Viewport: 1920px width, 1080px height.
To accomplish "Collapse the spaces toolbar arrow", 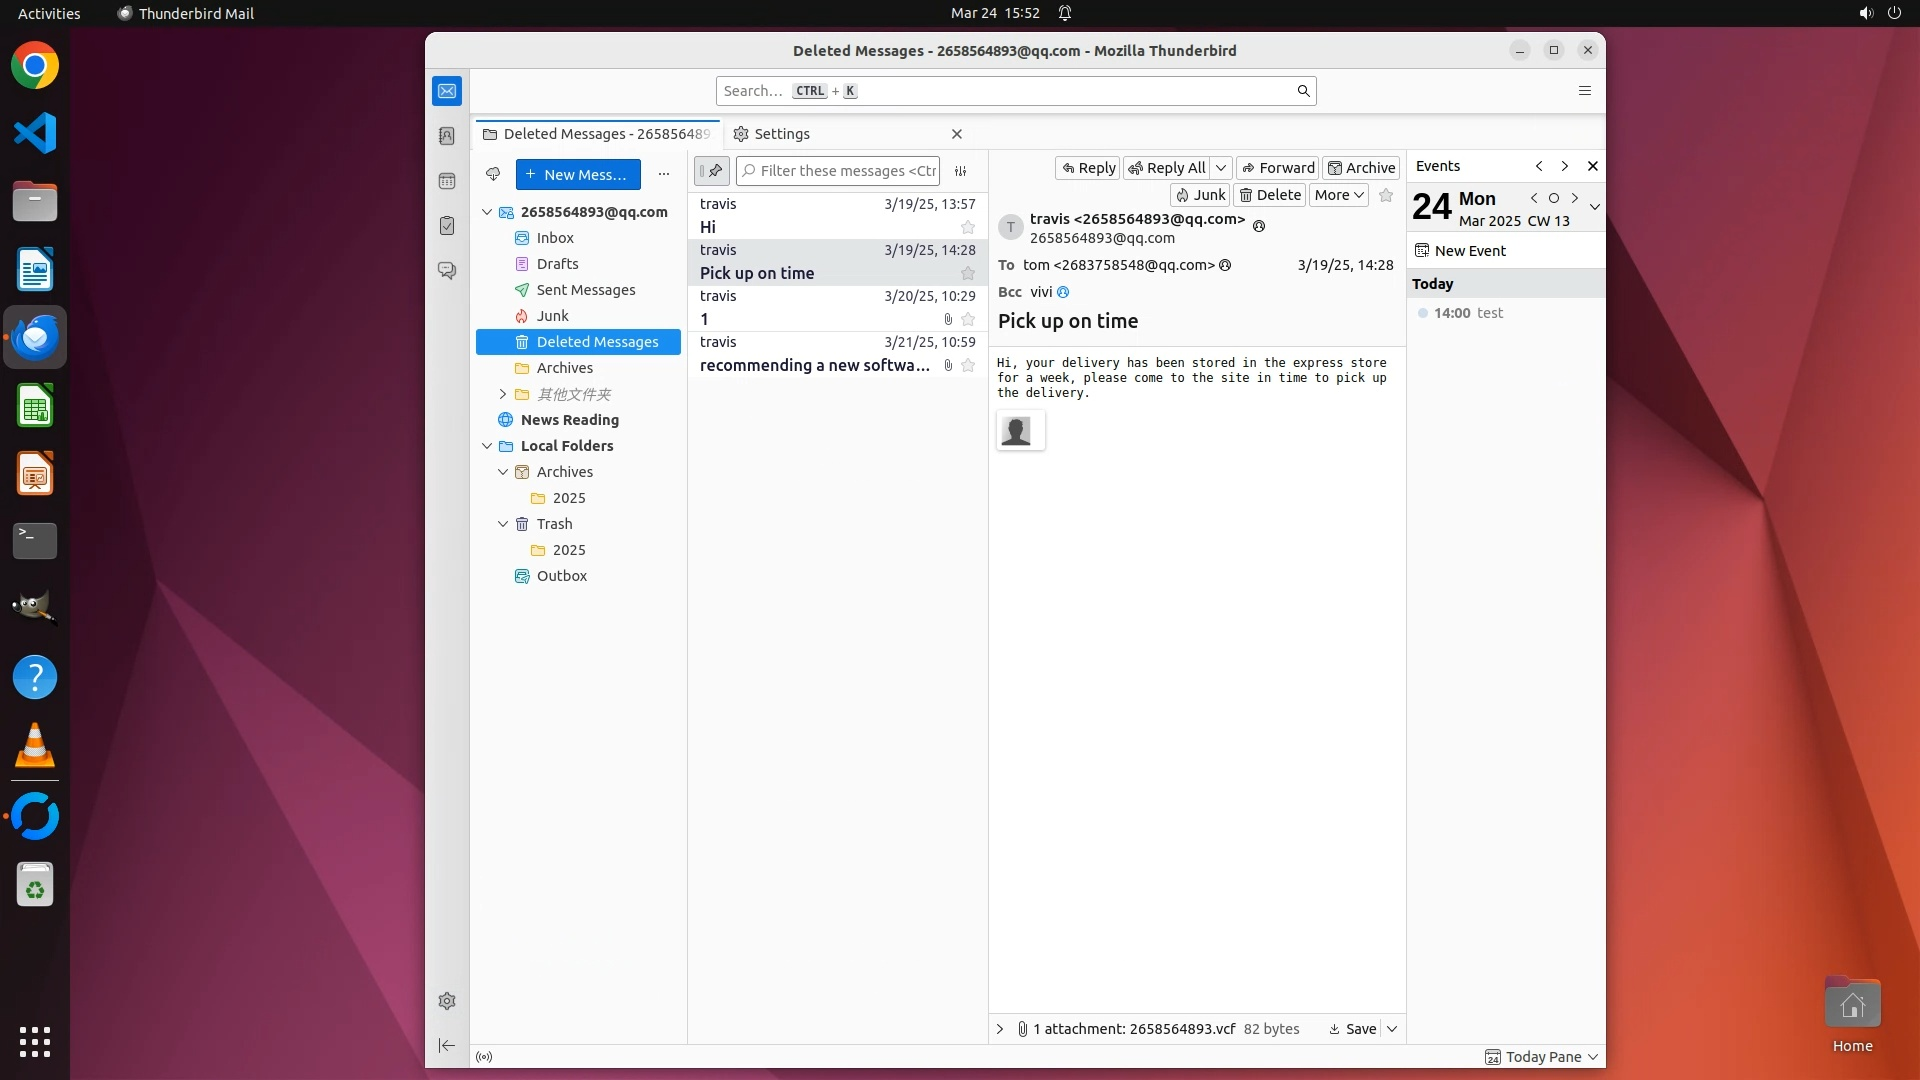I will pos(447,1046).
